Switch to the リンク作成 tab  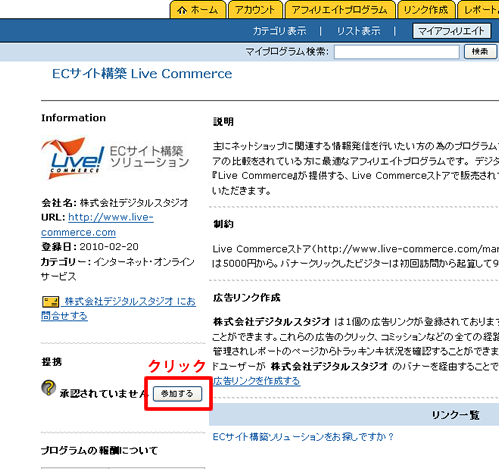pos(426,10)
